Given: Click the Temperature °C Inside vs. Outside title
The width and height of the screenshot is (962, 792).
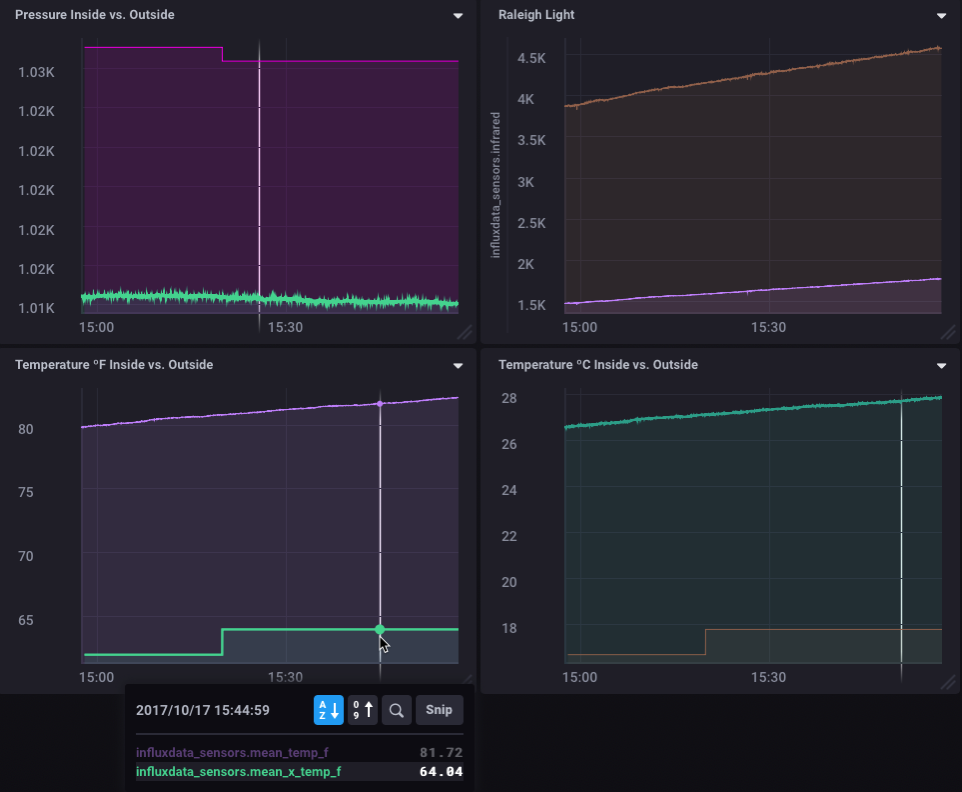Looking at the screenshot, I should [598, 365].
